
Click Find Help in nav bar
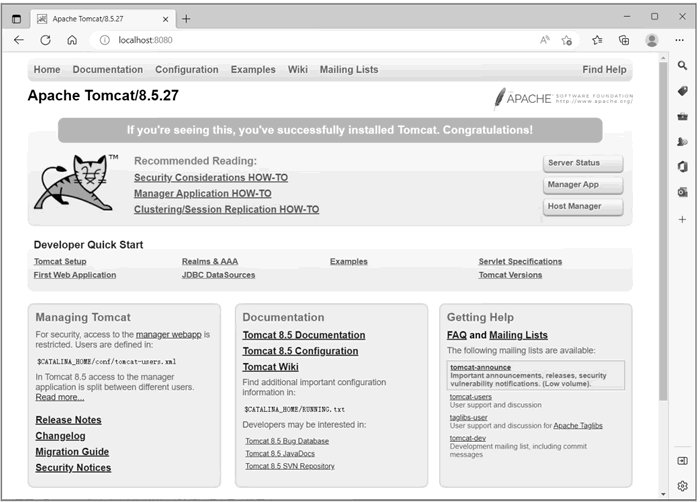(604, 70)
